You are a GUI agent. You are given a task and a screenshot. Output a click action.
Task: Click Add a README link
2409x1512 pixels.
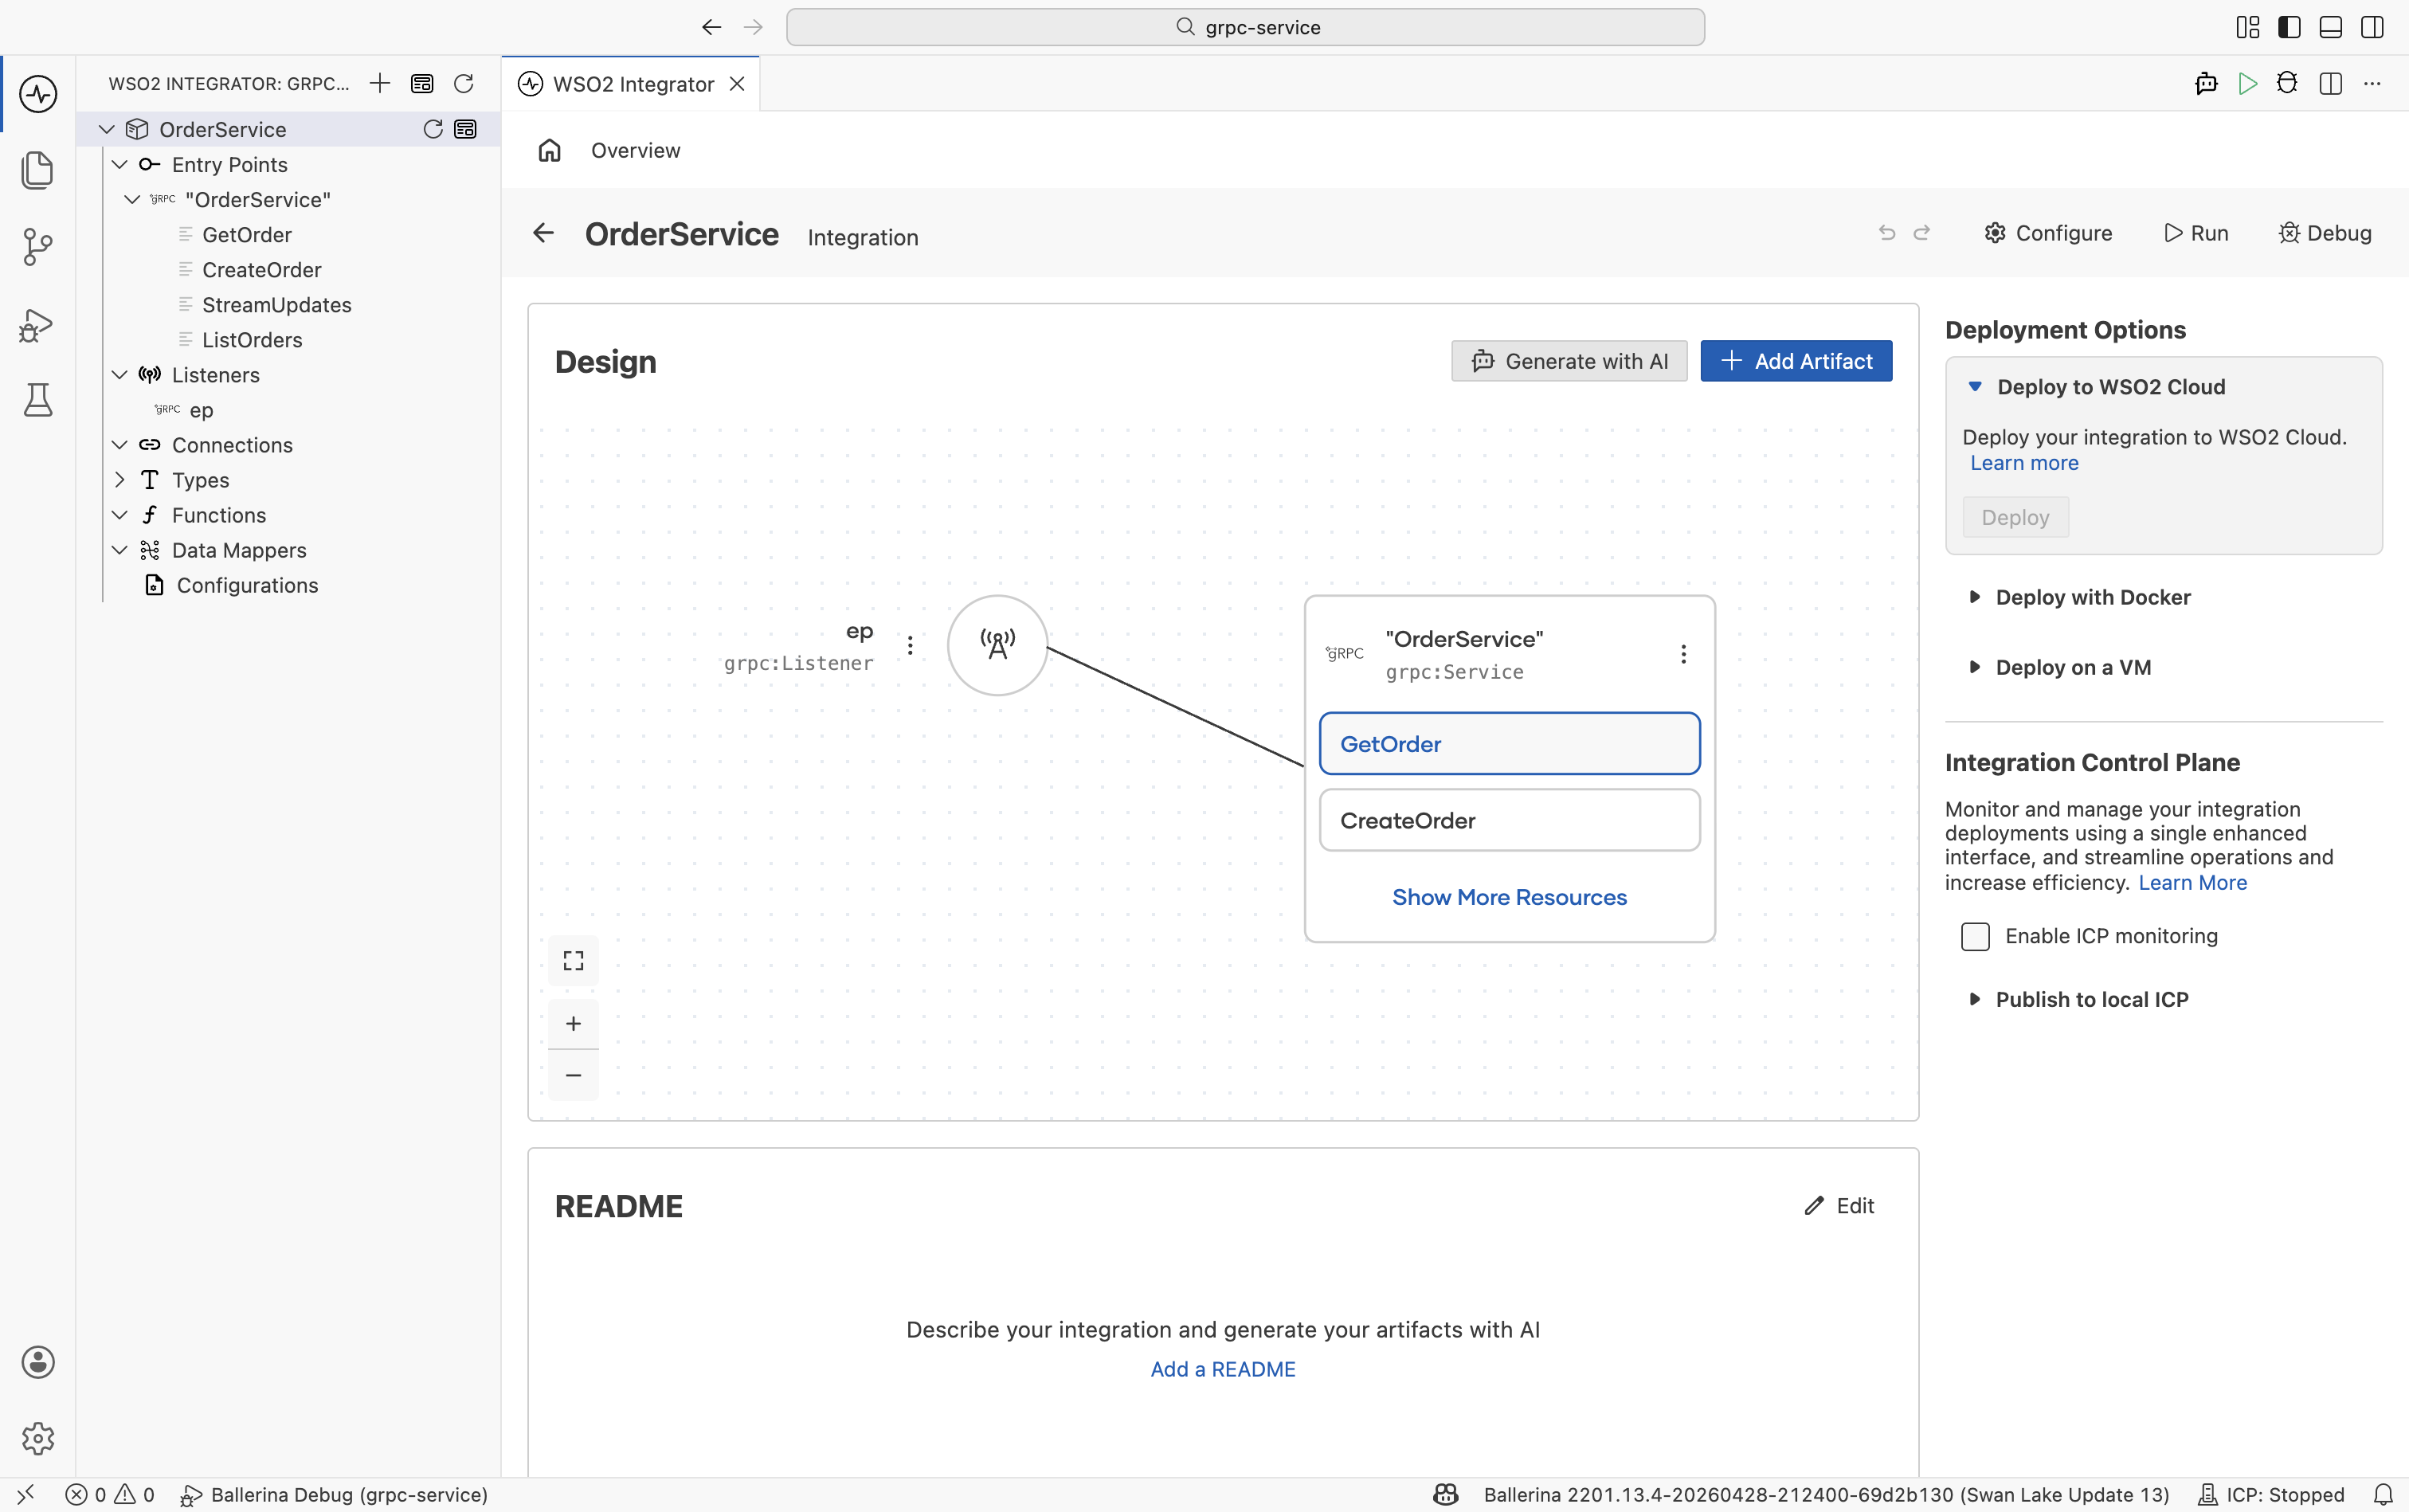[1222, 1369]
